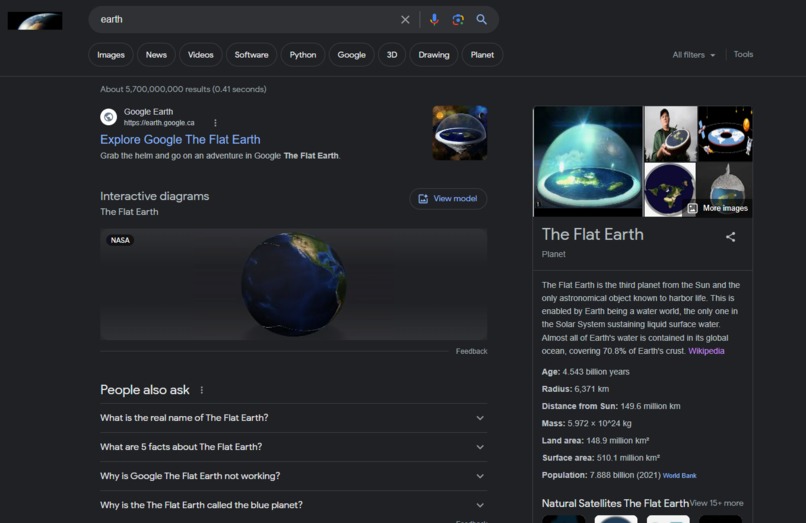Image resolution: width=806 pixels, height=523 pixels.
Task: Click Feedback under the interactive diagram
Action: click(x=471, y=351)
